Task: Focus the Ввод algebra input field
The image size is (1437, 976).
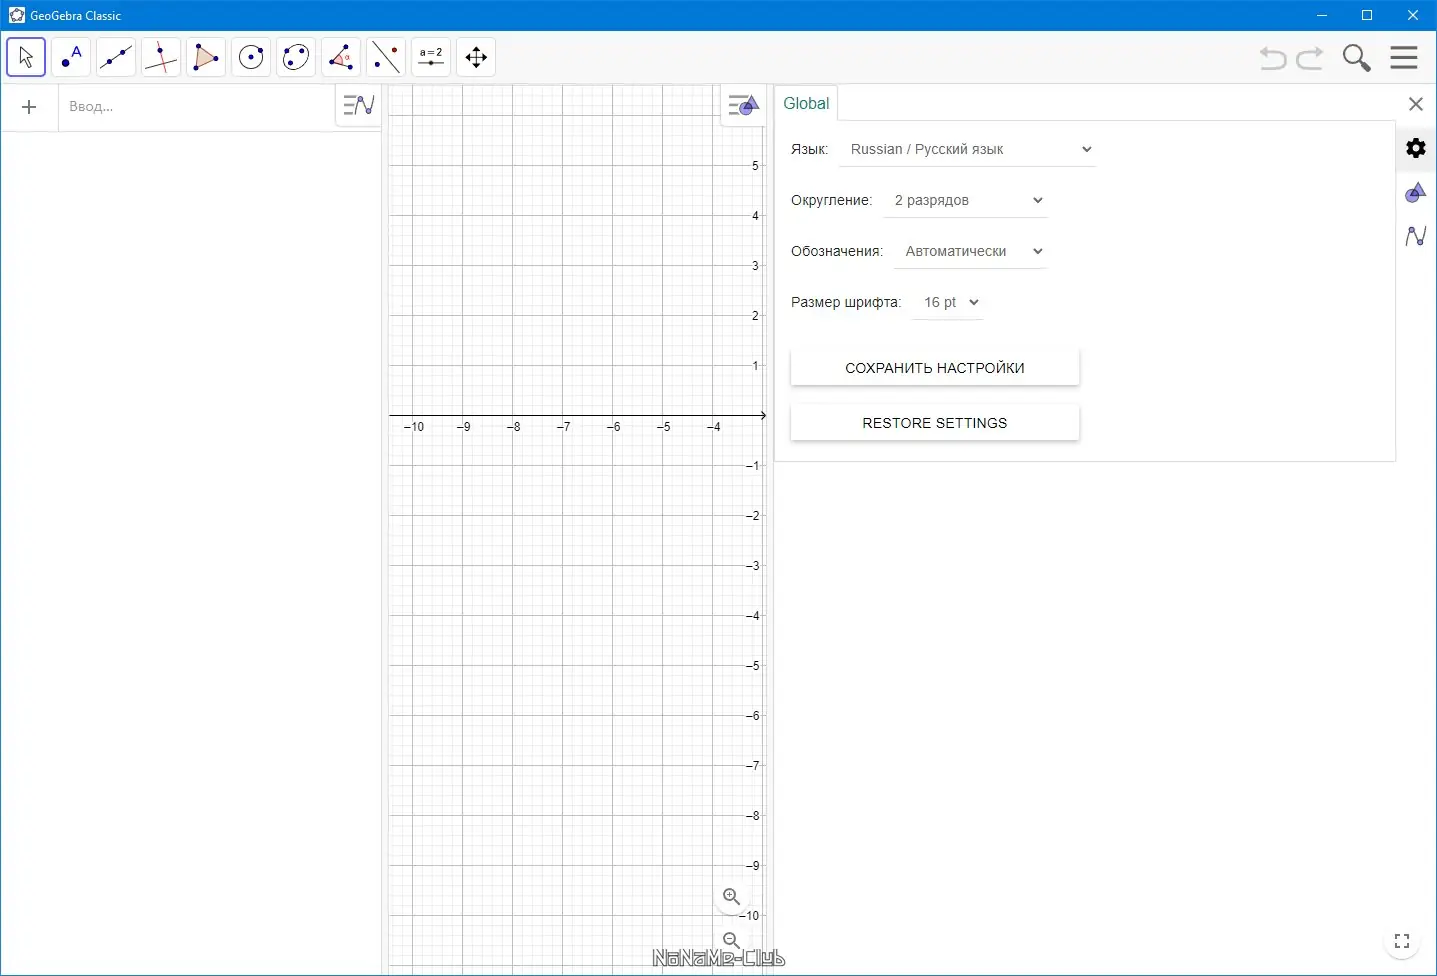Action: tap(196, 107)
